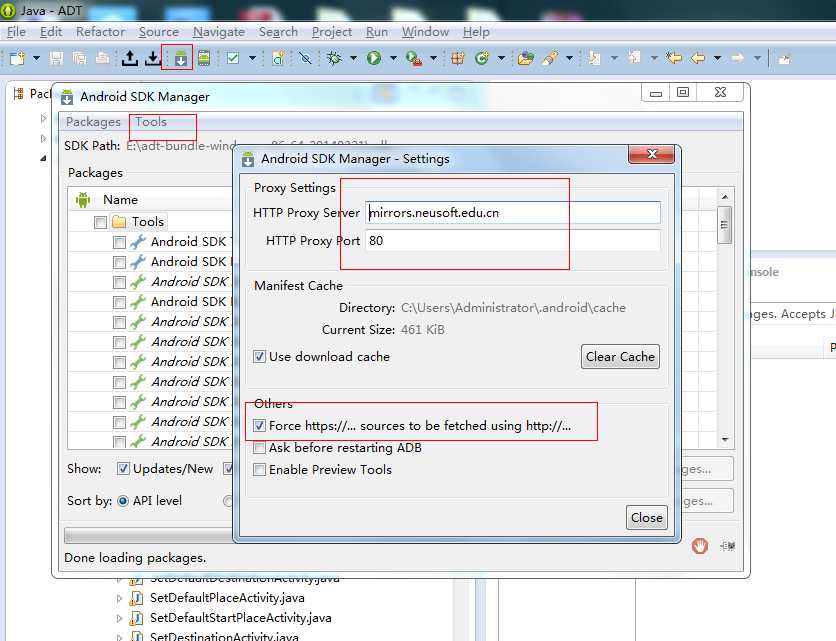Open dropdown next to Lint checkmark icon
Screen dimensions: 836x641
(x=252, y=58)
